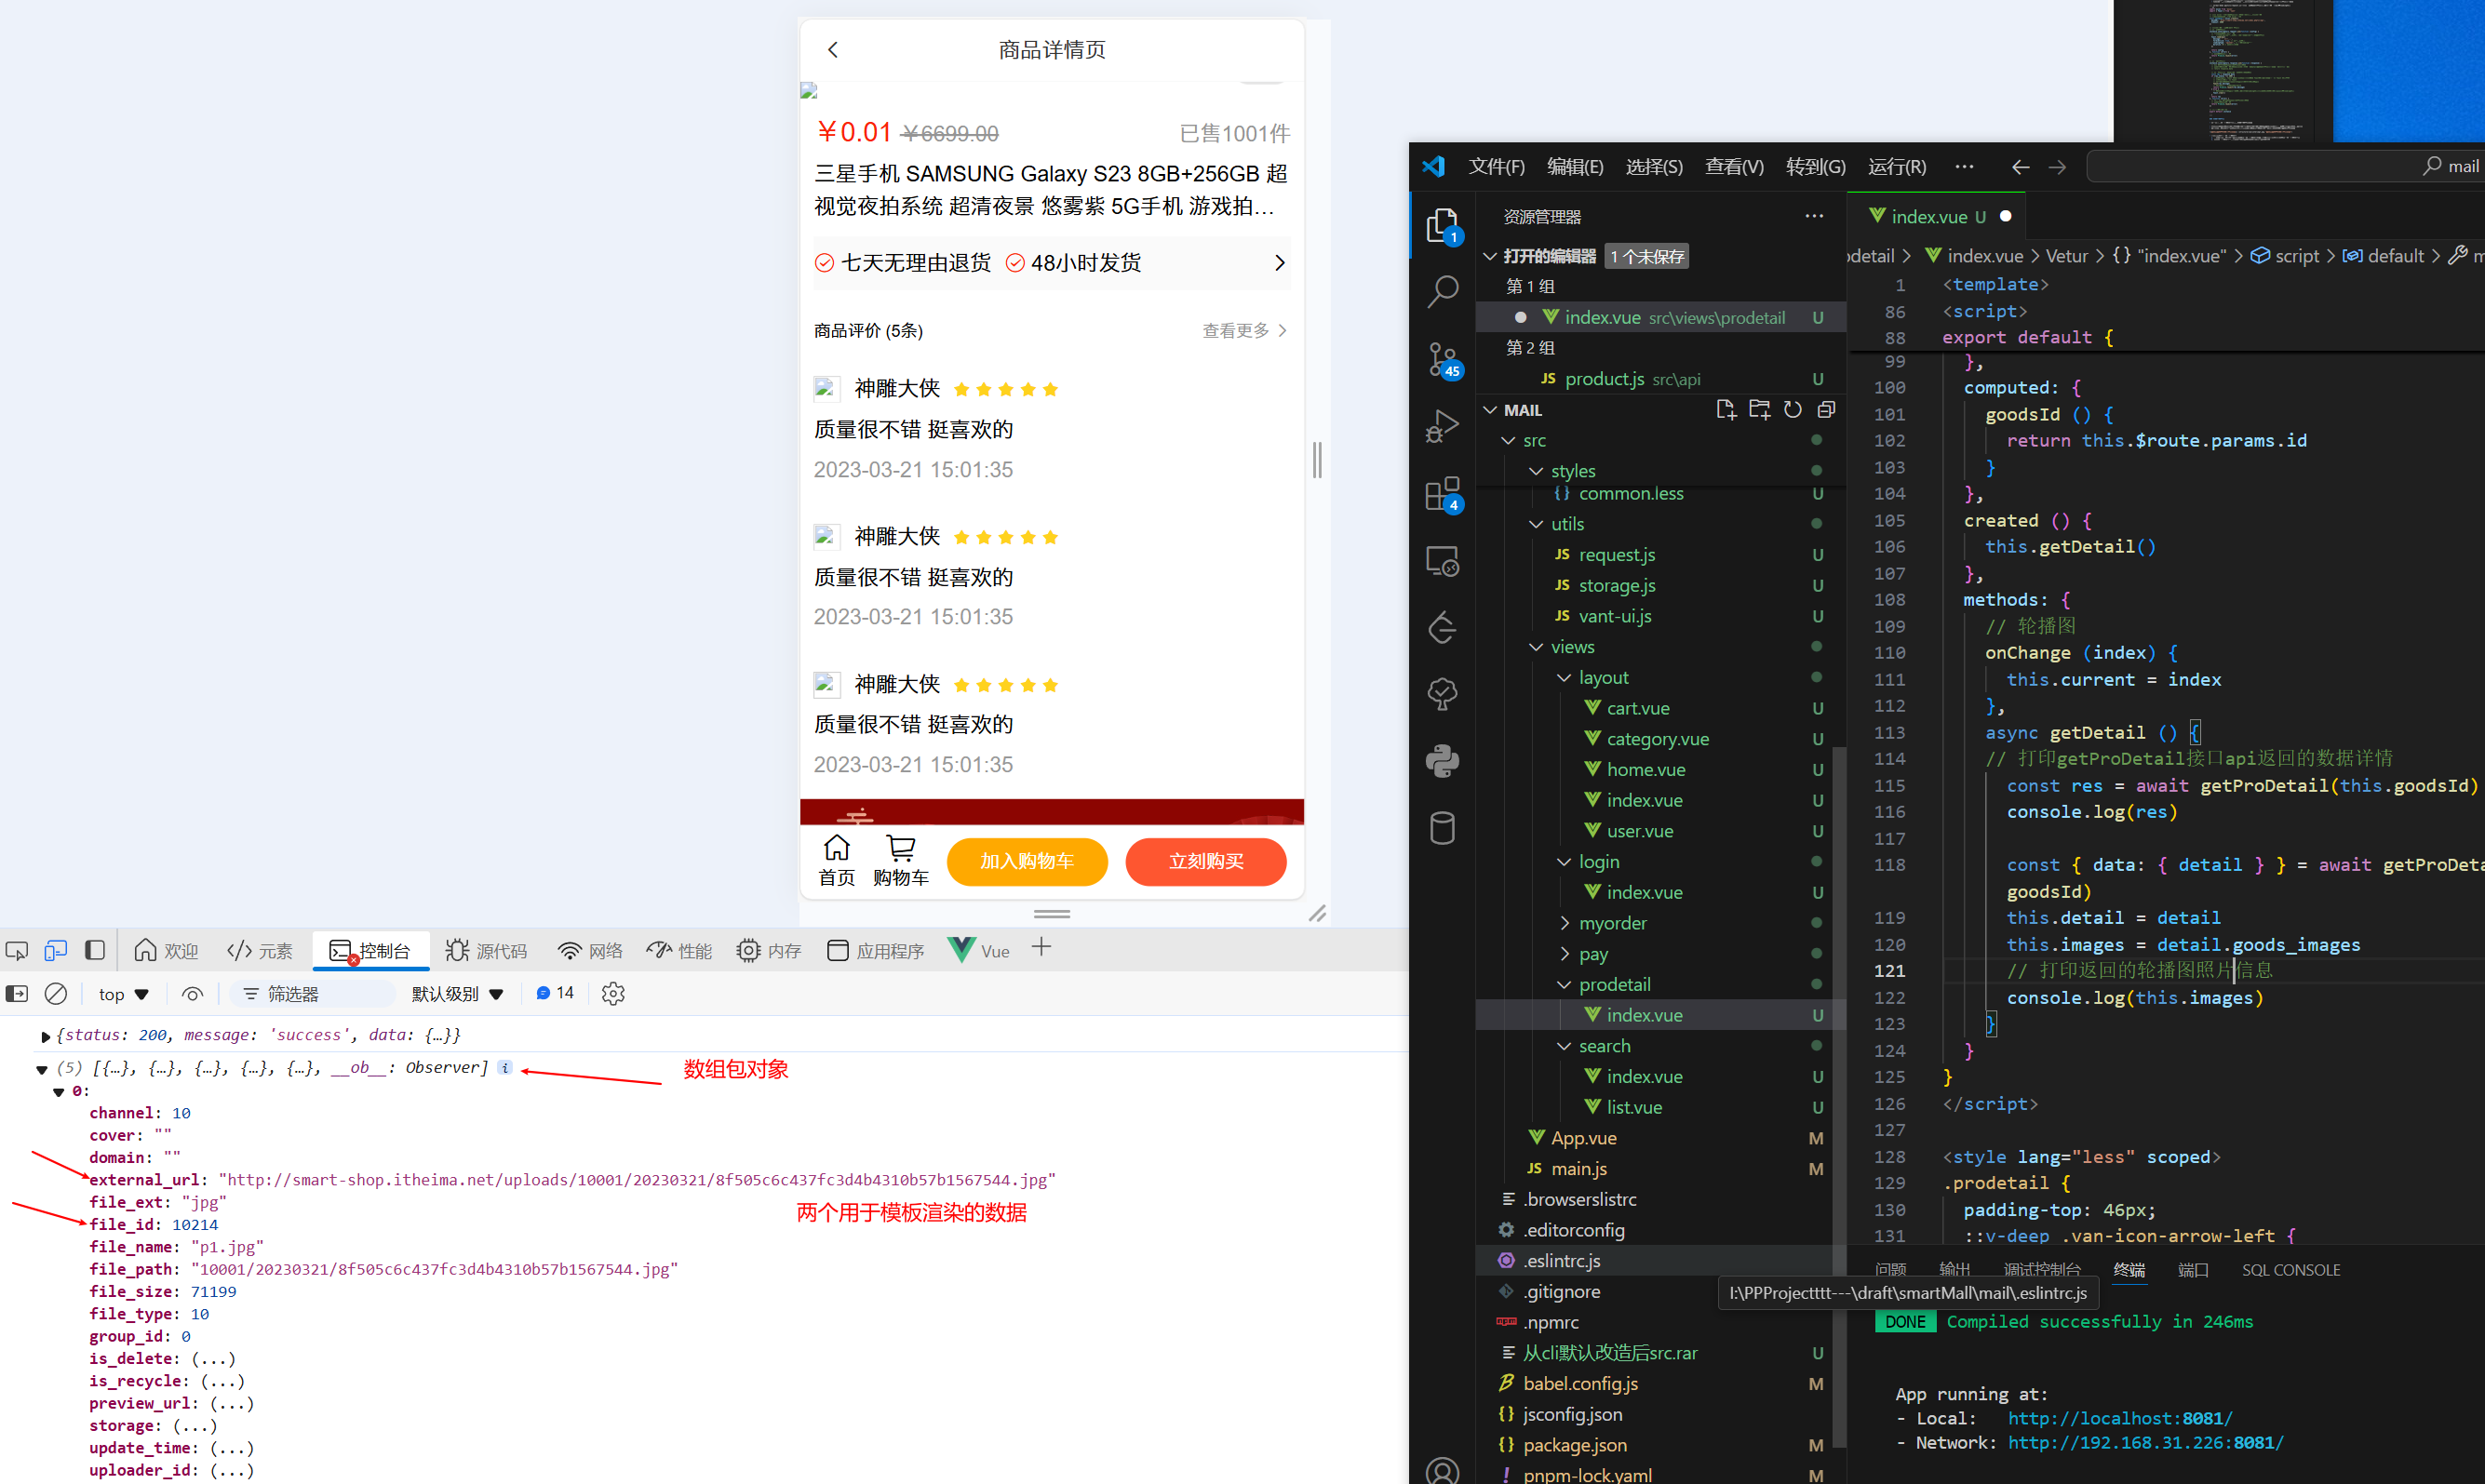Collapse the (5) array in console
2485x1484 pixels.
41,1070
